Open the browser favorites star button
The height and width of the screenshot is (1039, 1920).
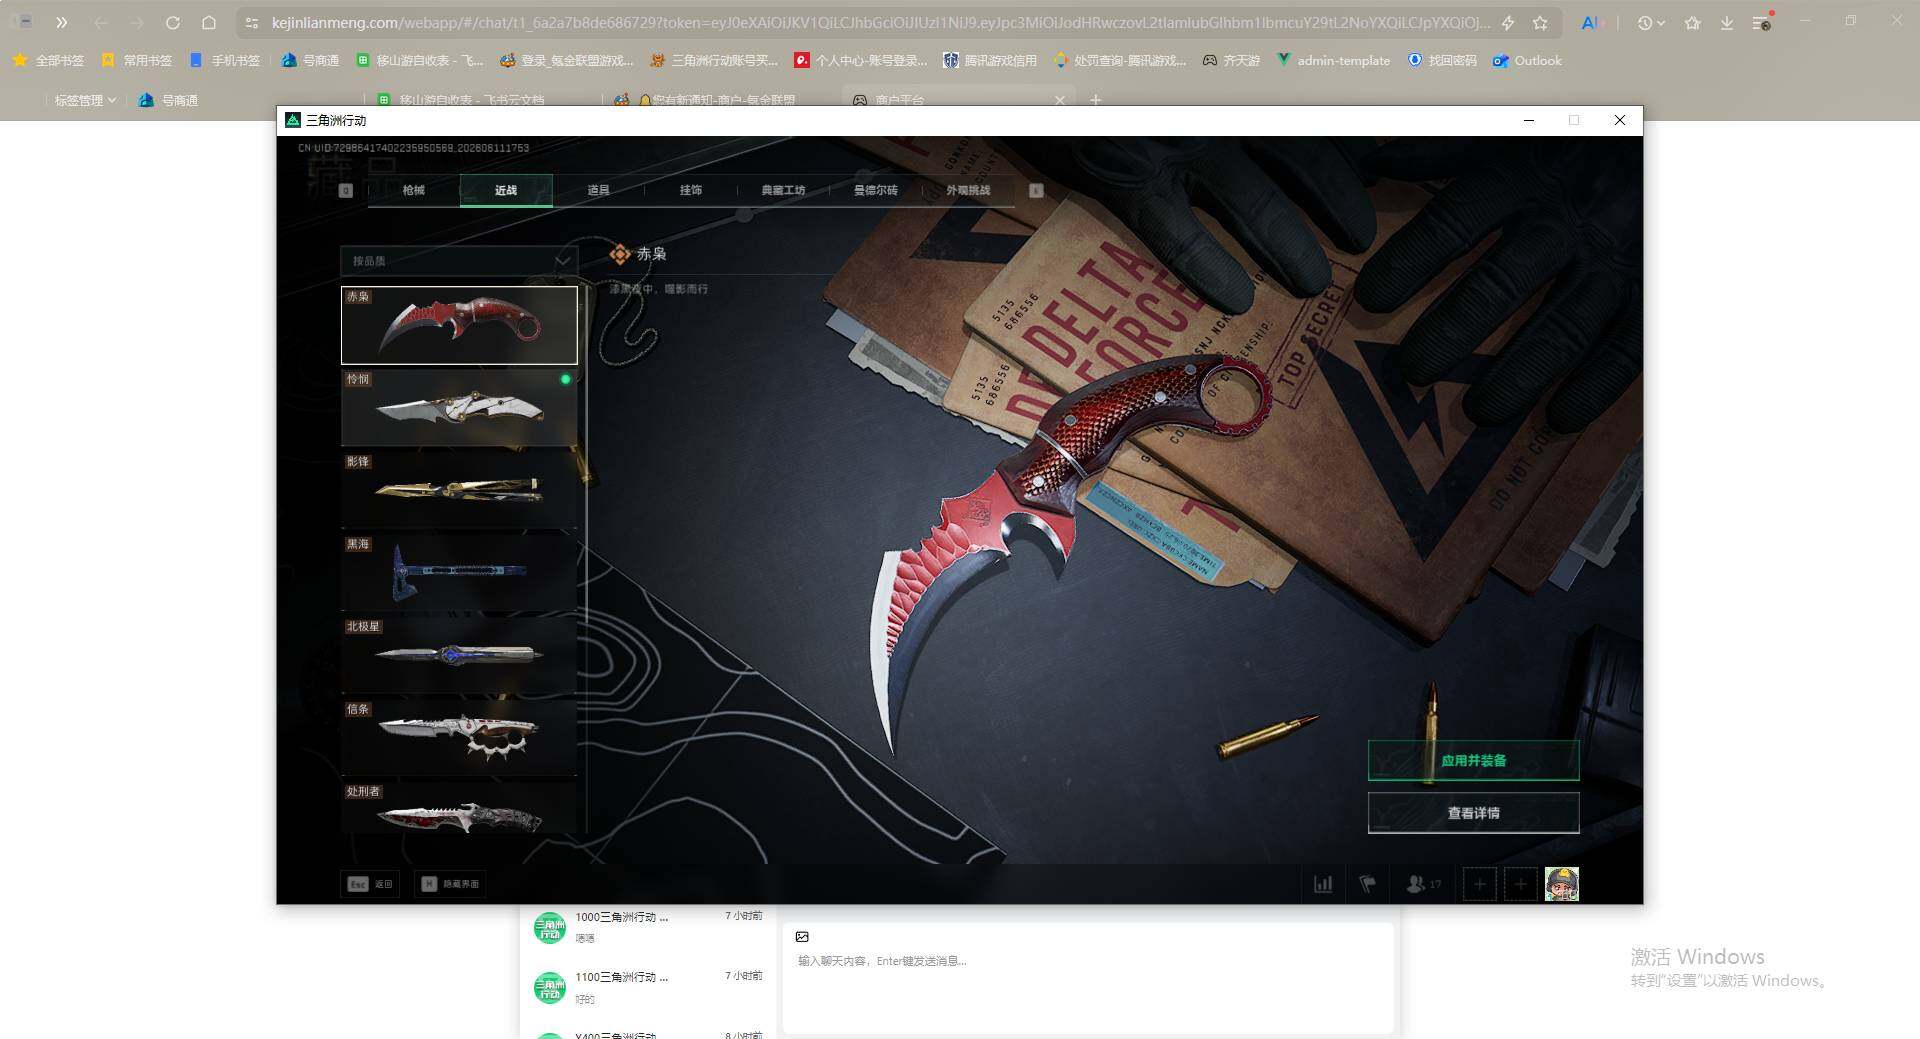(x=1692, y=22)
